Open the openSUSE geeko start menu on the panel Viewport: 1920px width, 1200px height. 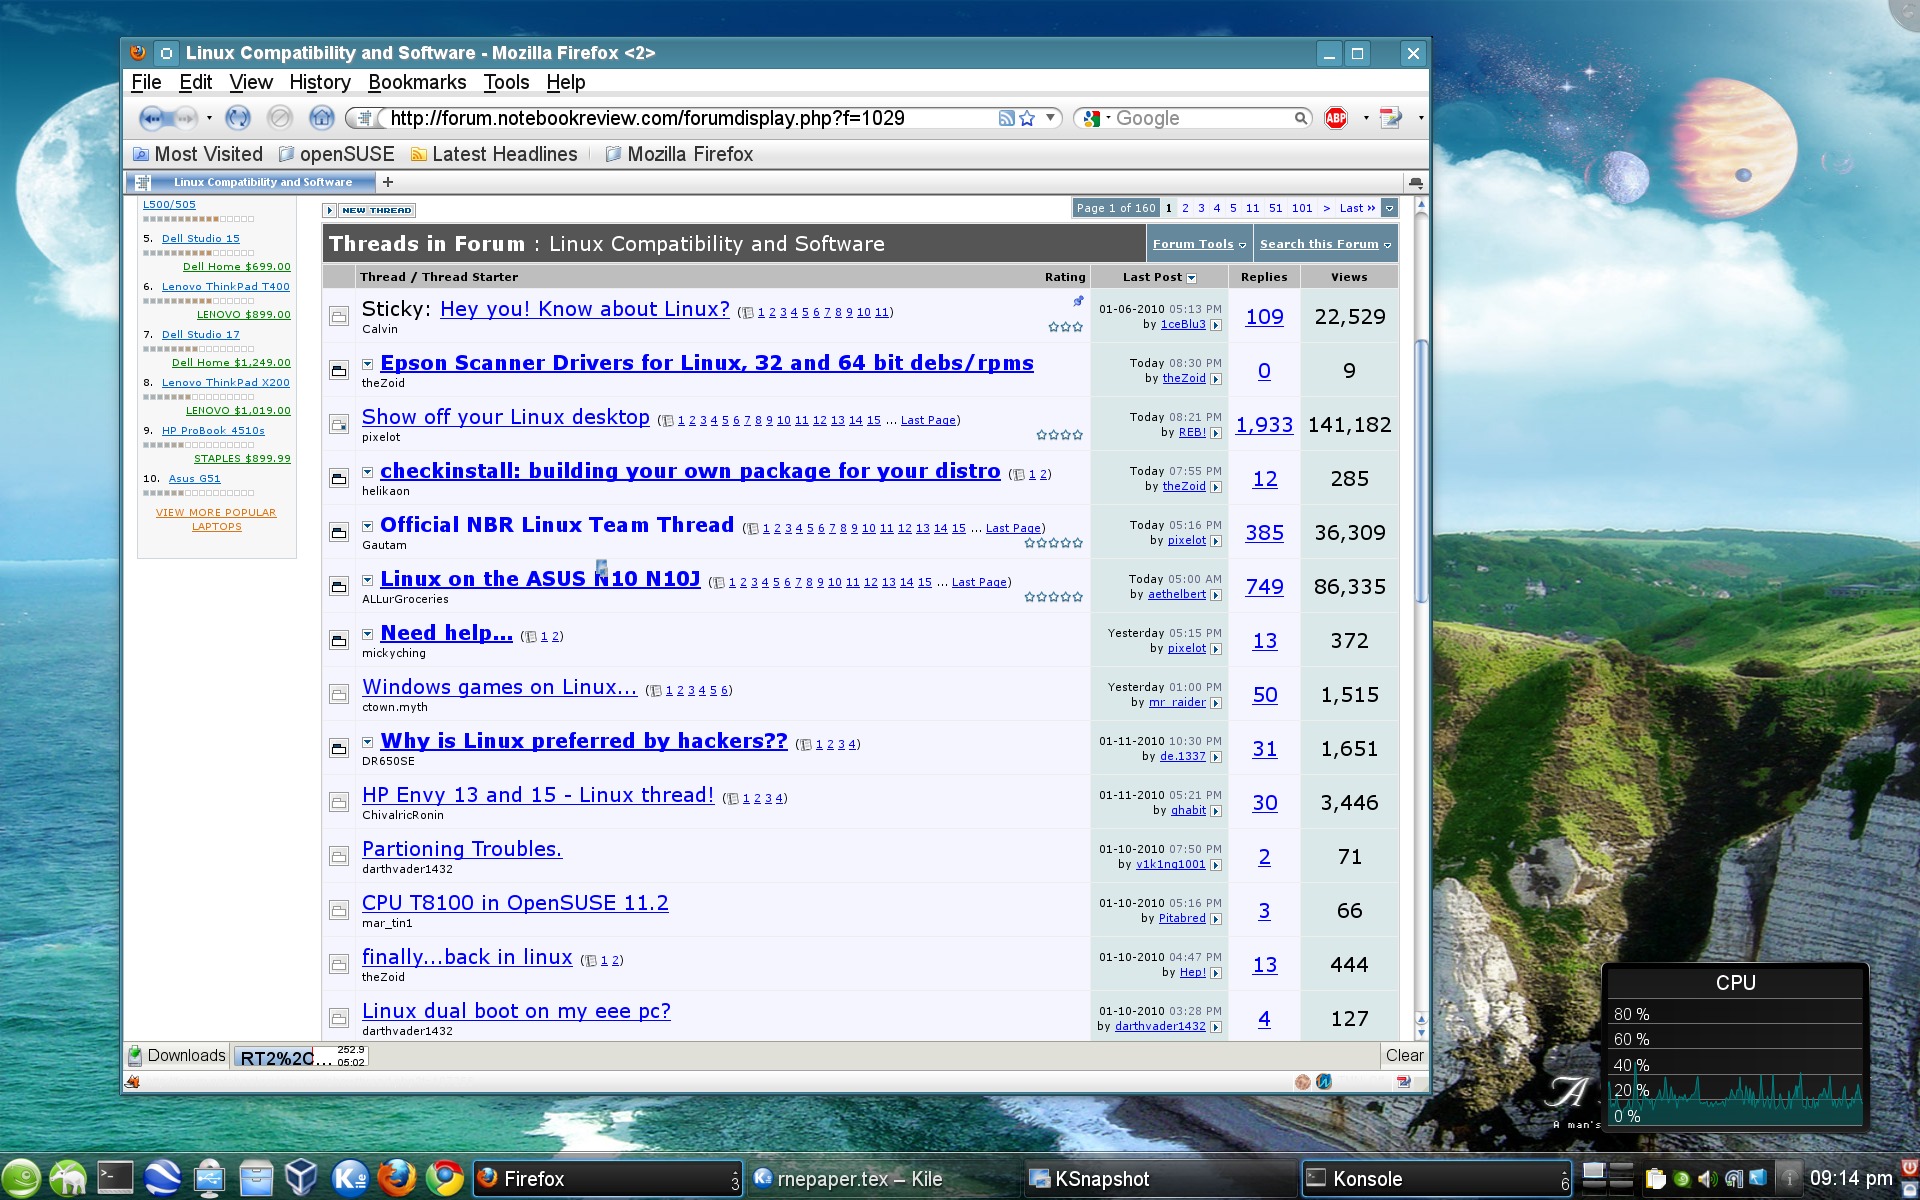(21, 1178)
